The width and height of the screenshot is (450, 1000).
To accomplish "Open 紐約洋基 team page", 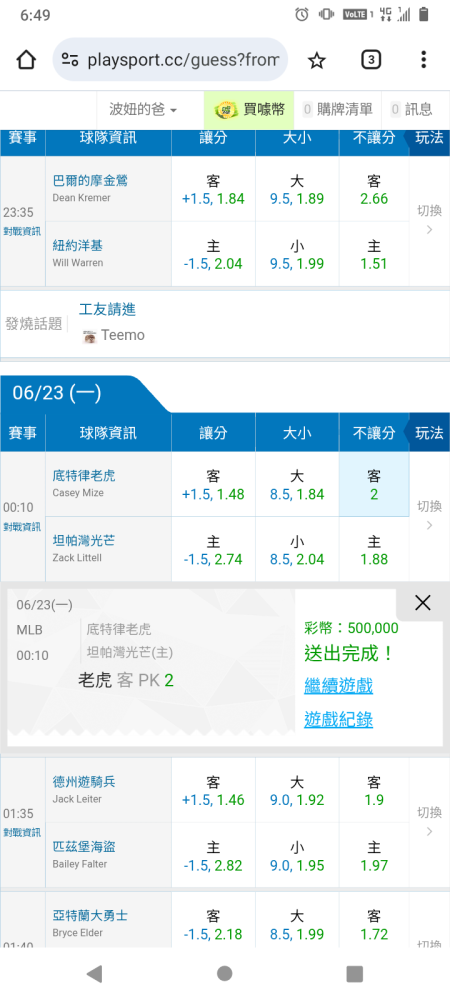I will pos(77,246).
